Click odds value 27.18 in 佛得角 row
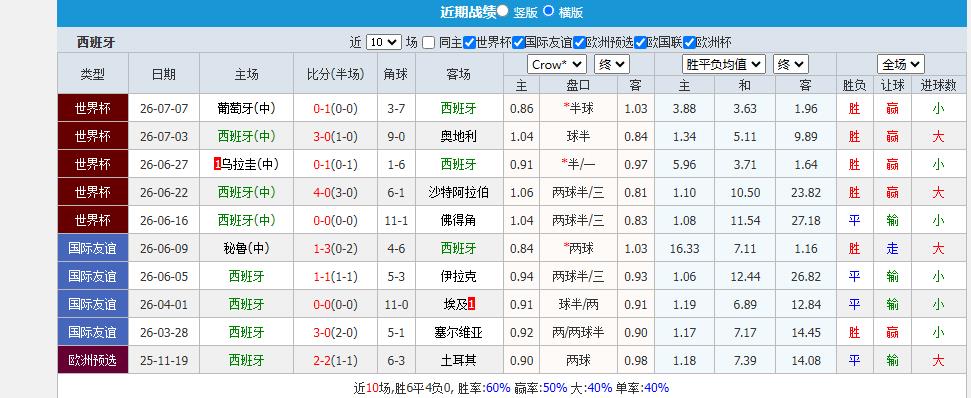Image resolution: width=971 pixels, height=398 pixels. [x=806, y=221]
